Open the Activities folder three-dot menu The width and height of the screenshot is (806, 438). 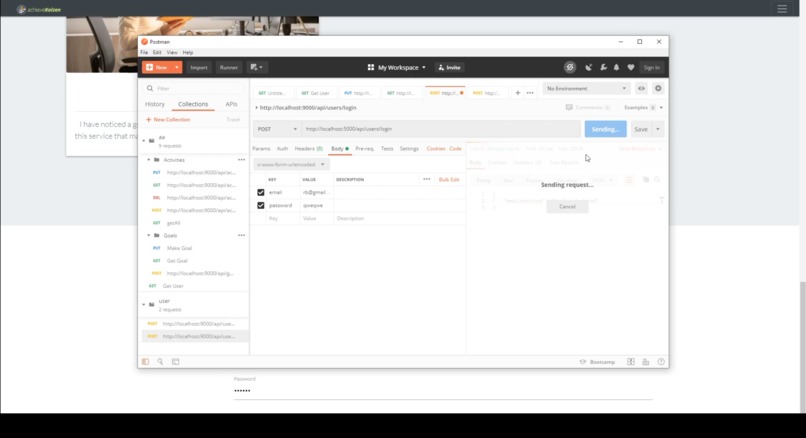click(x=241, y=160)
